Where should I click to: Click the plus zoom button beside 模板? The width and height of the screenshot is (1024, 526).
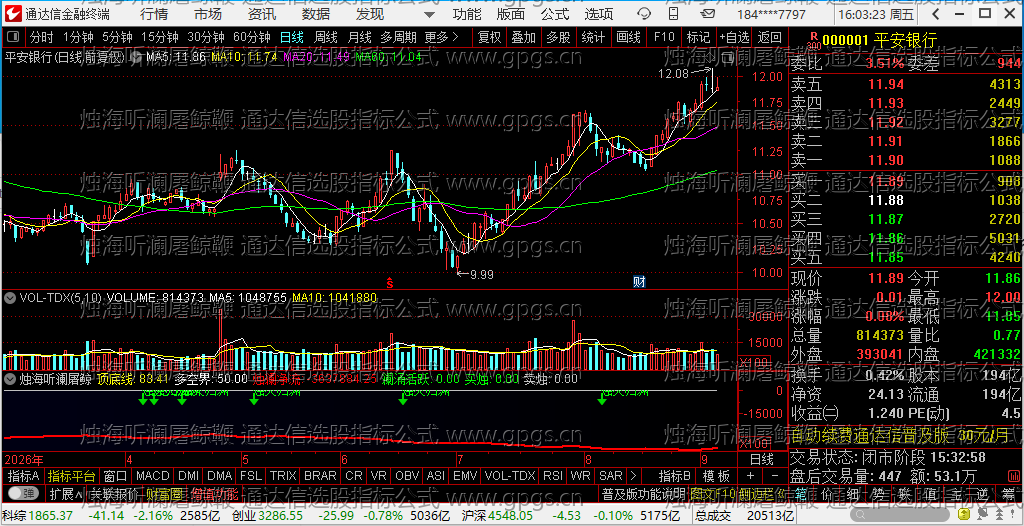(751, 476)
